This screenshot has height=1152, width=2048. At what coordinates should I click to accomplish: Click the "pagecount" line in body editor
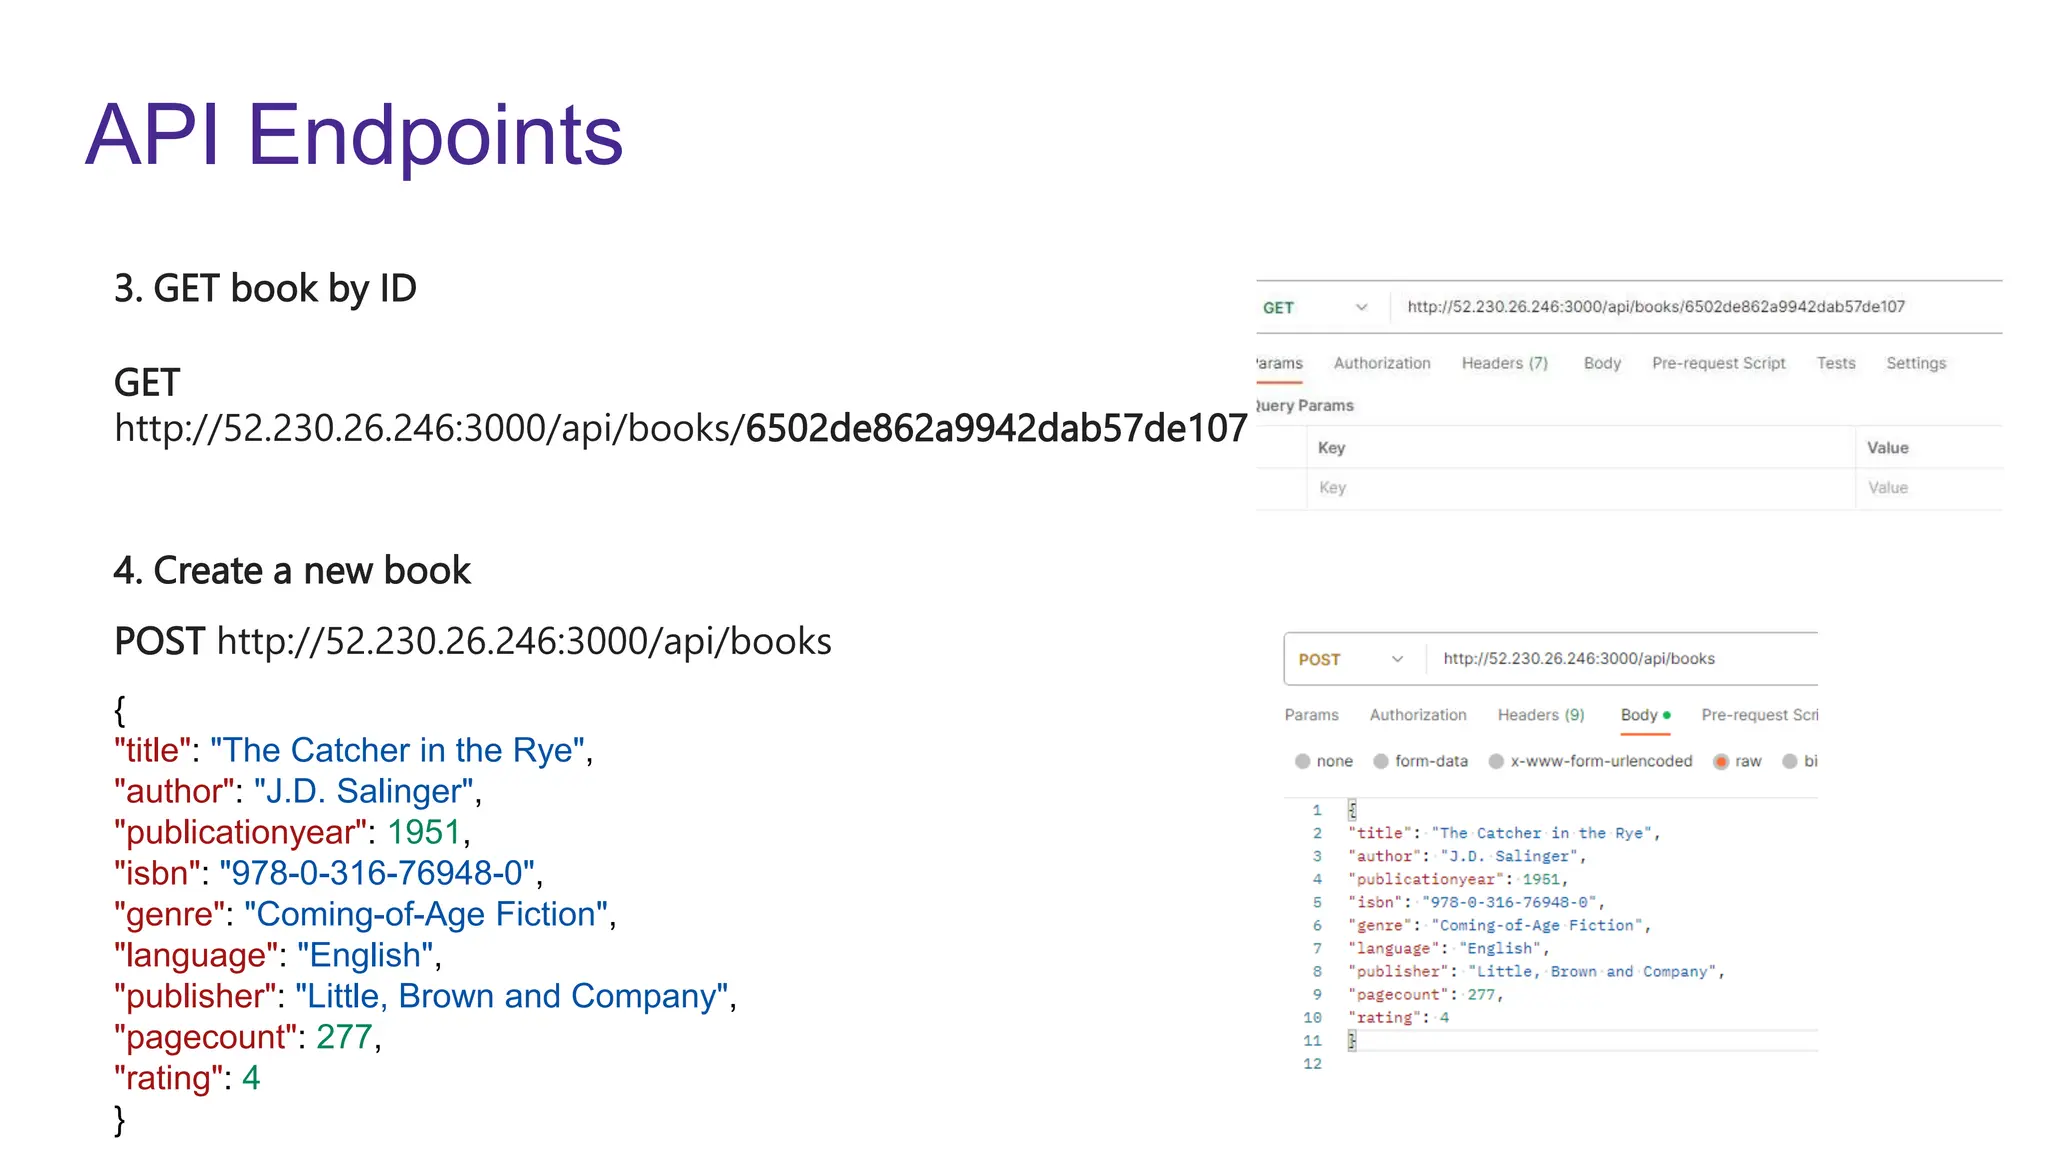[x=1425, y=994]
